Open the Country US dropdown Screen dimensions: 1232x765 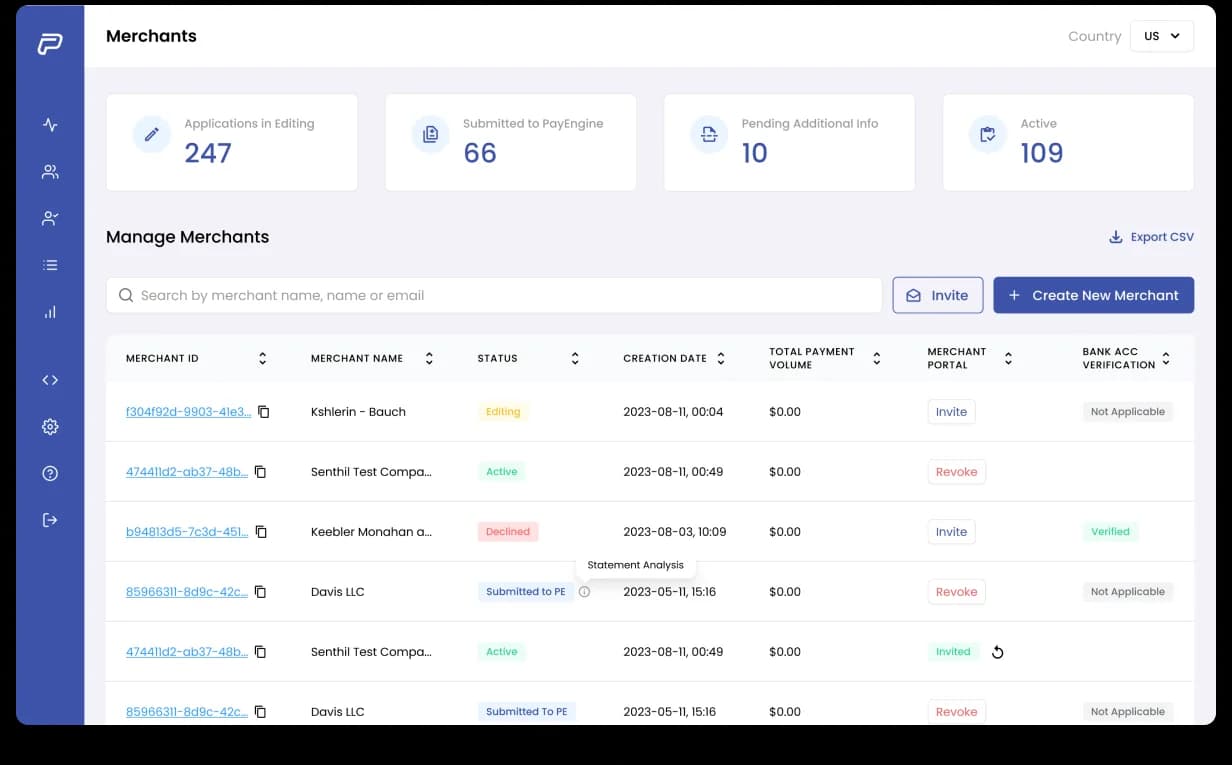coord(1161,36)
